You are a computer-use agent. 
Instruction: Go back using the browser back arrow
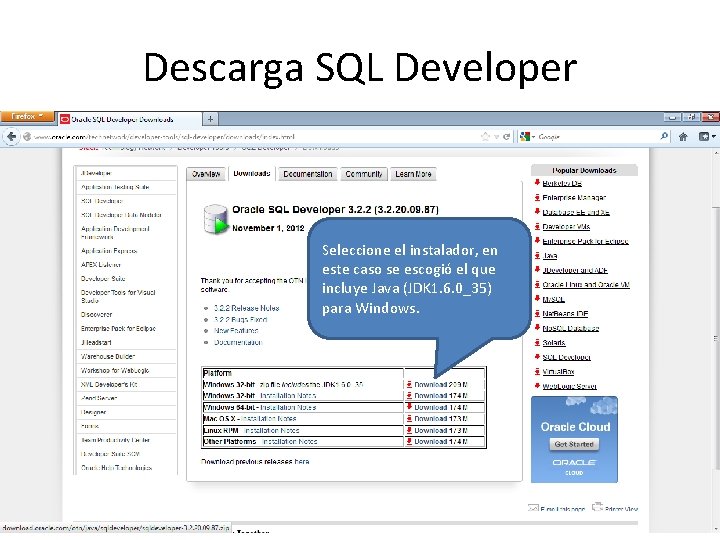click(x=11, y=136)
